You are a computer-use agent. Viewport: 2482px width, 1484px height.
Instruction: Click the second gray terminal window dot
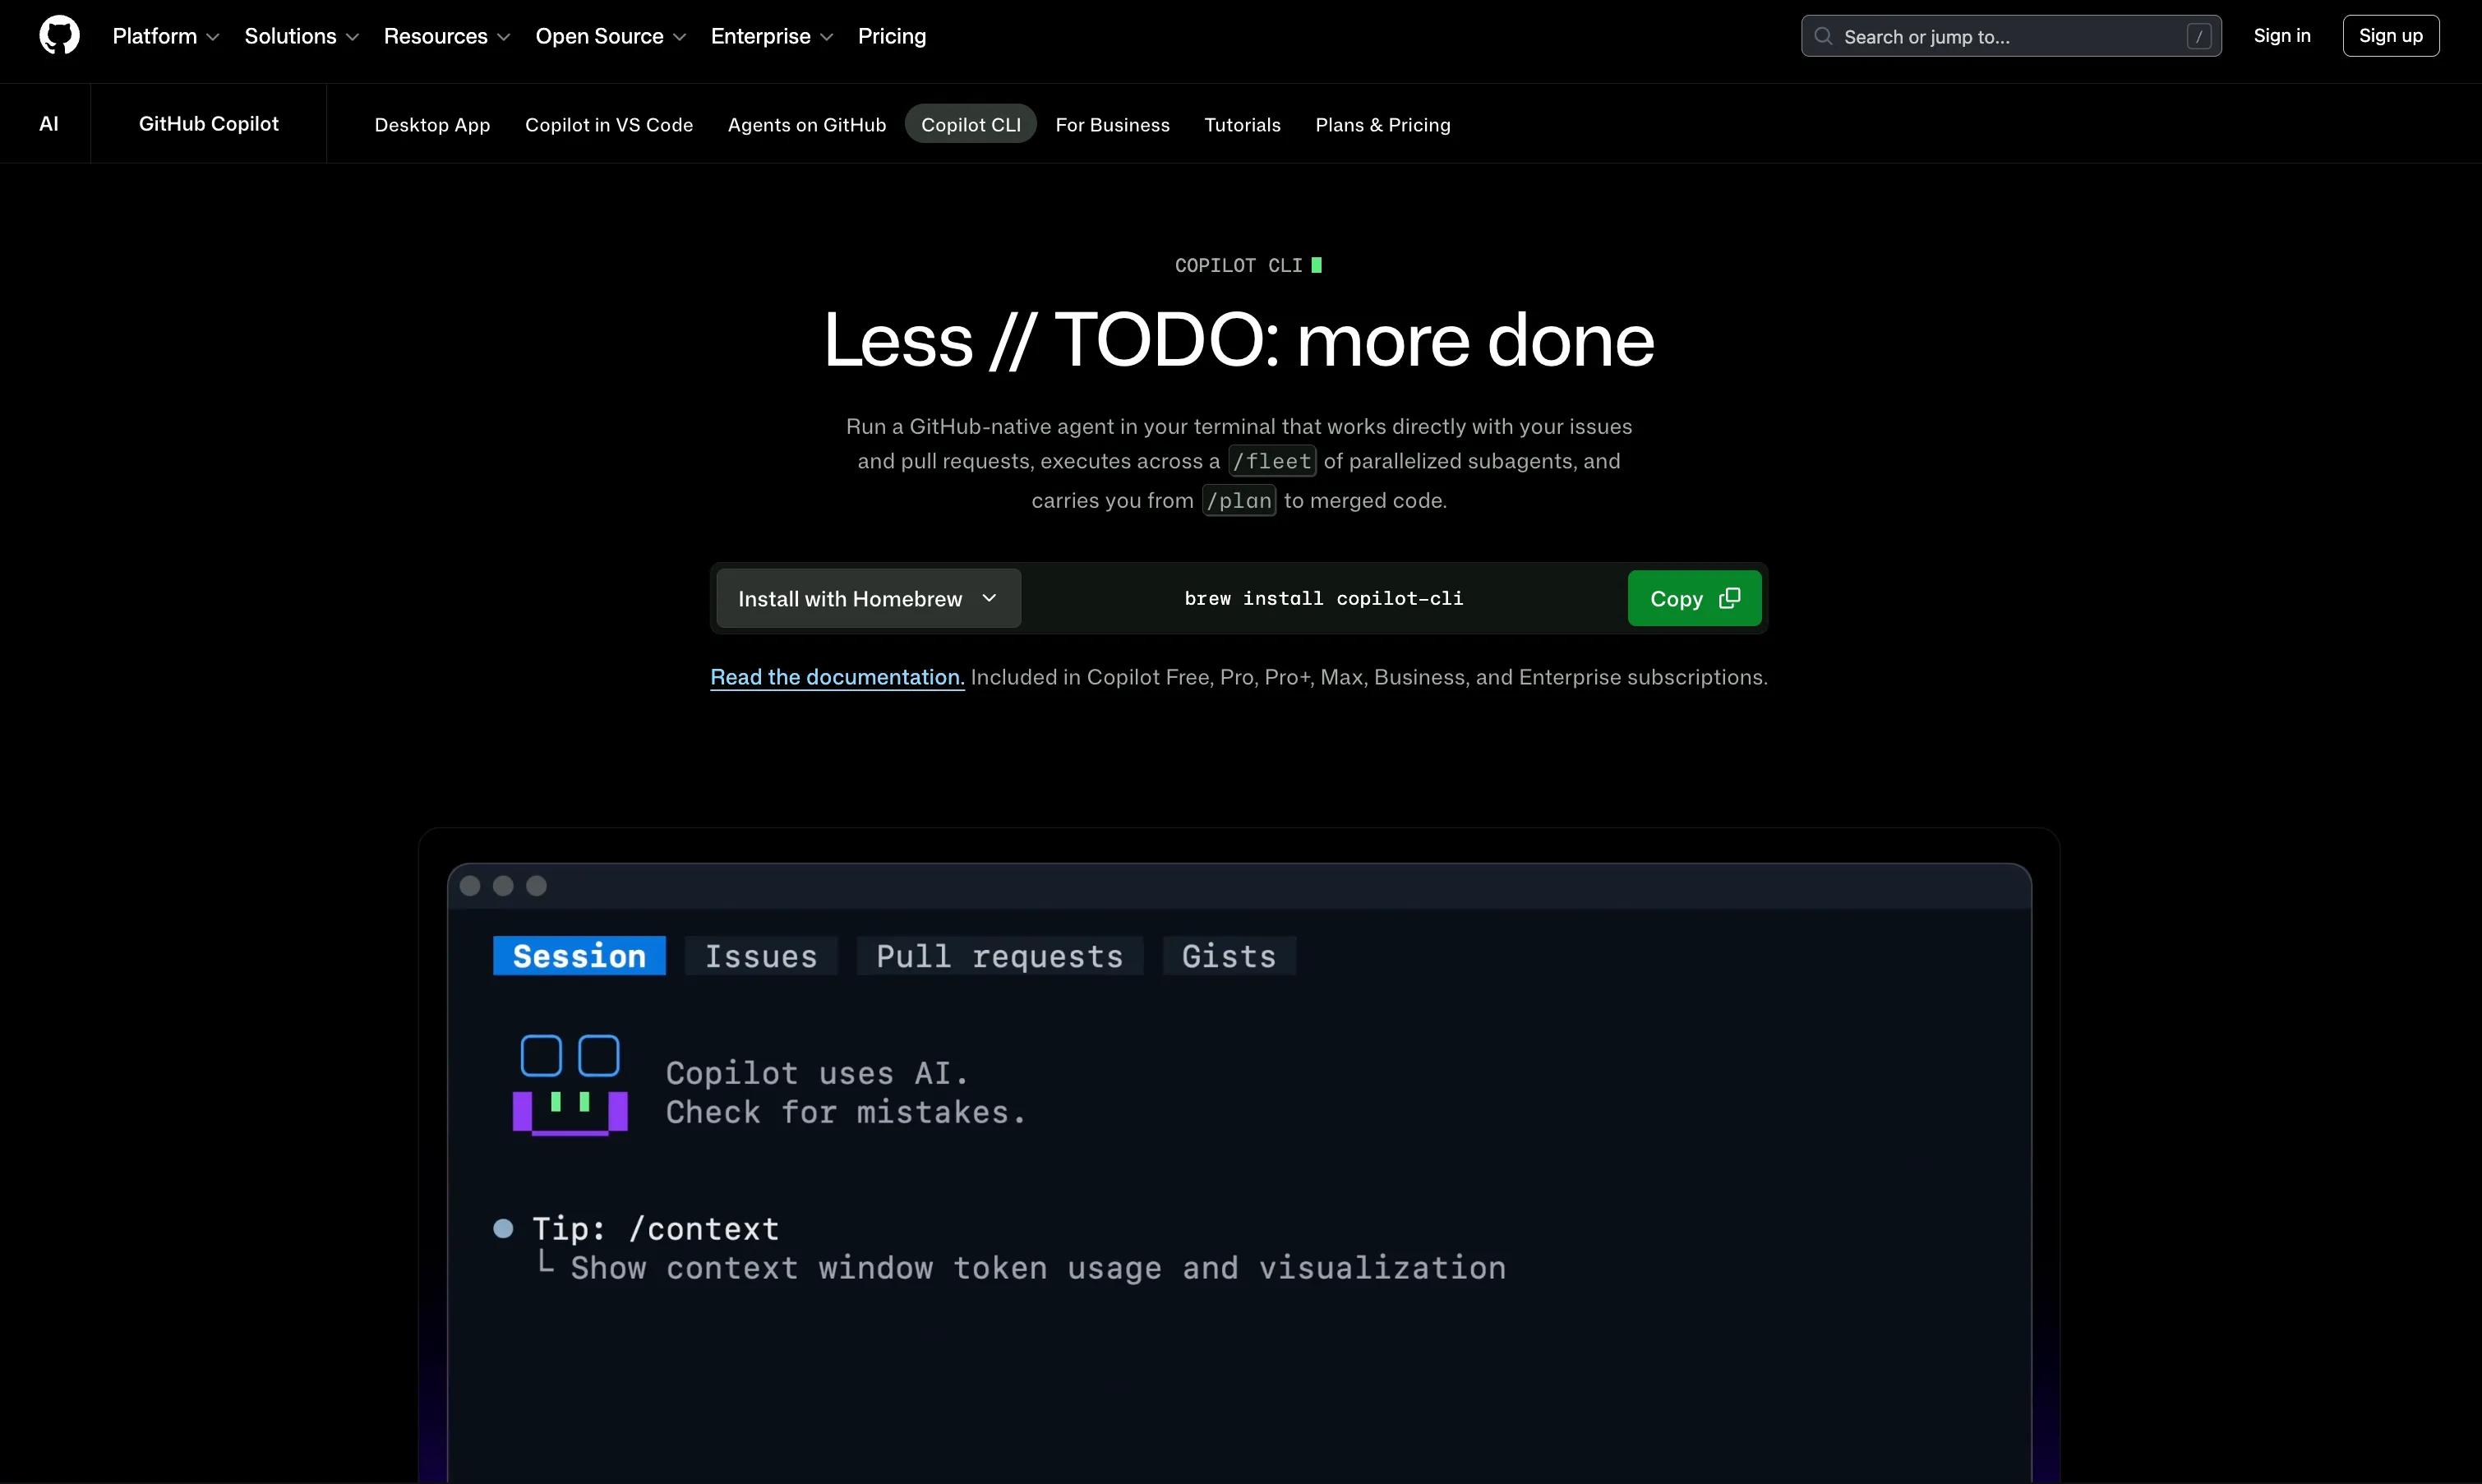(x=503, y=886)
